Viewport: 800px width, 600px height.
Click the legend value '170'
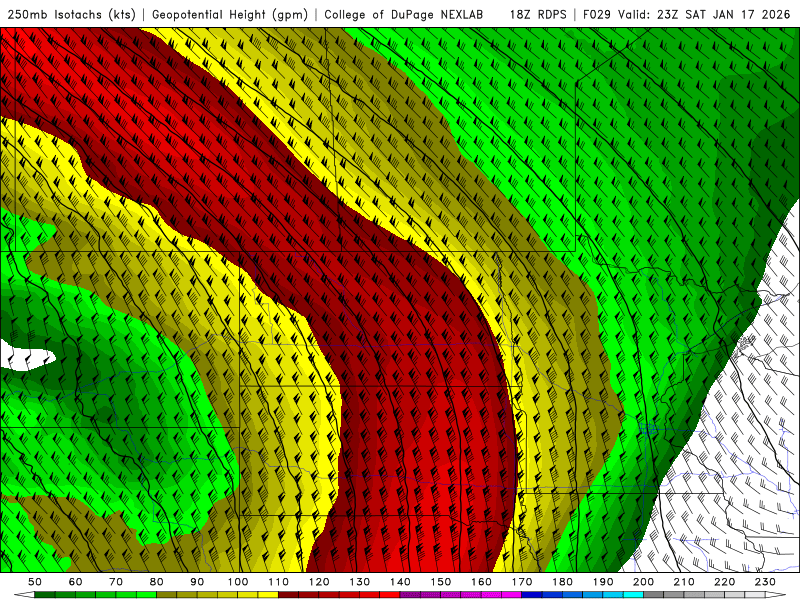coord(522,582)
